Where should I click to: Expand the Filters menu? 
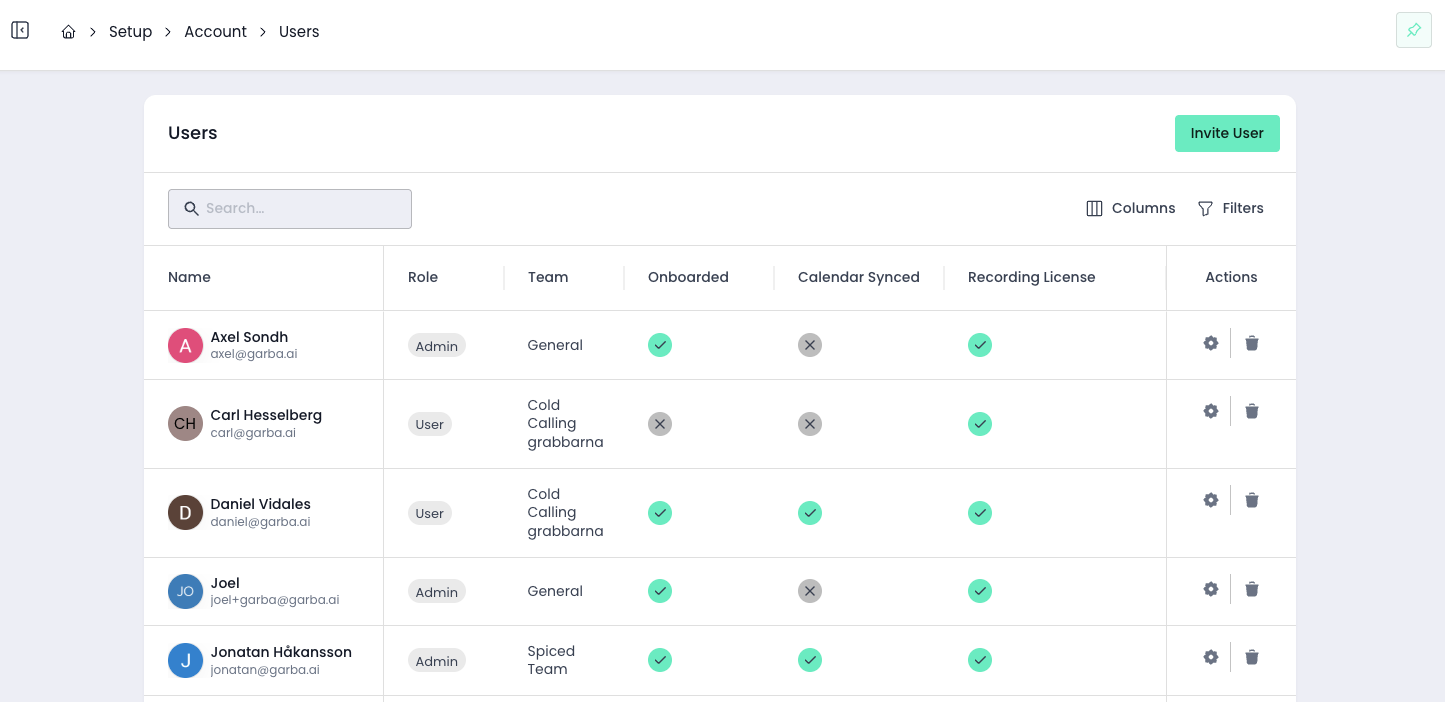click(x=1230, y=208)
